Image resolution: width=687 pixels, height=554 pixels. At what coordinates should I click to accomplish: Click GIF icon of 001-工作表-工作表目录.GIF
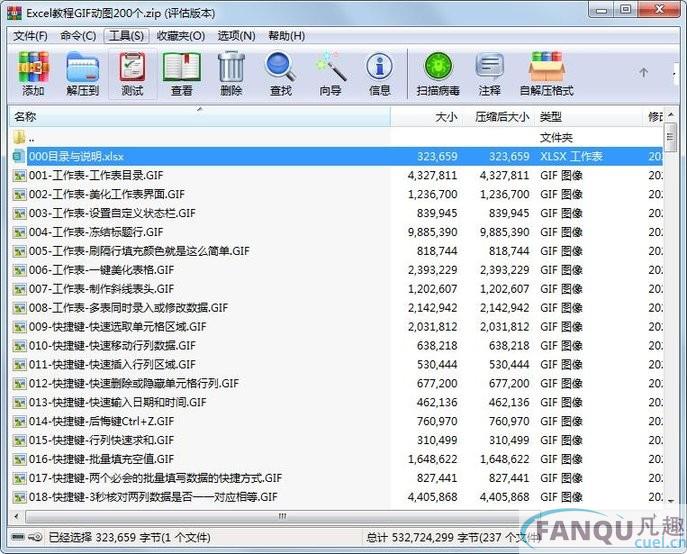pyautogui.click(x=19, y=176)
